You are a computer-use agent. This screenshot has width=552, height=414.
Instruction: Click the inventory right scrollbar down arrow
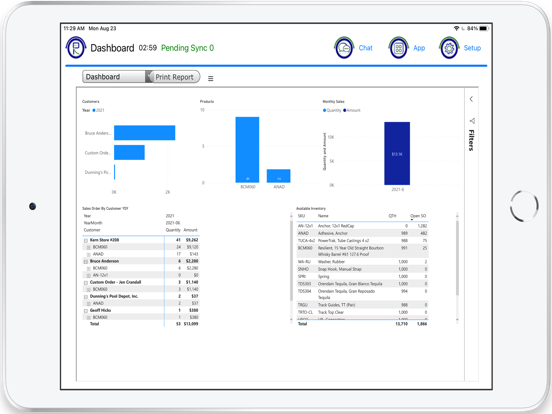(457, 319)
